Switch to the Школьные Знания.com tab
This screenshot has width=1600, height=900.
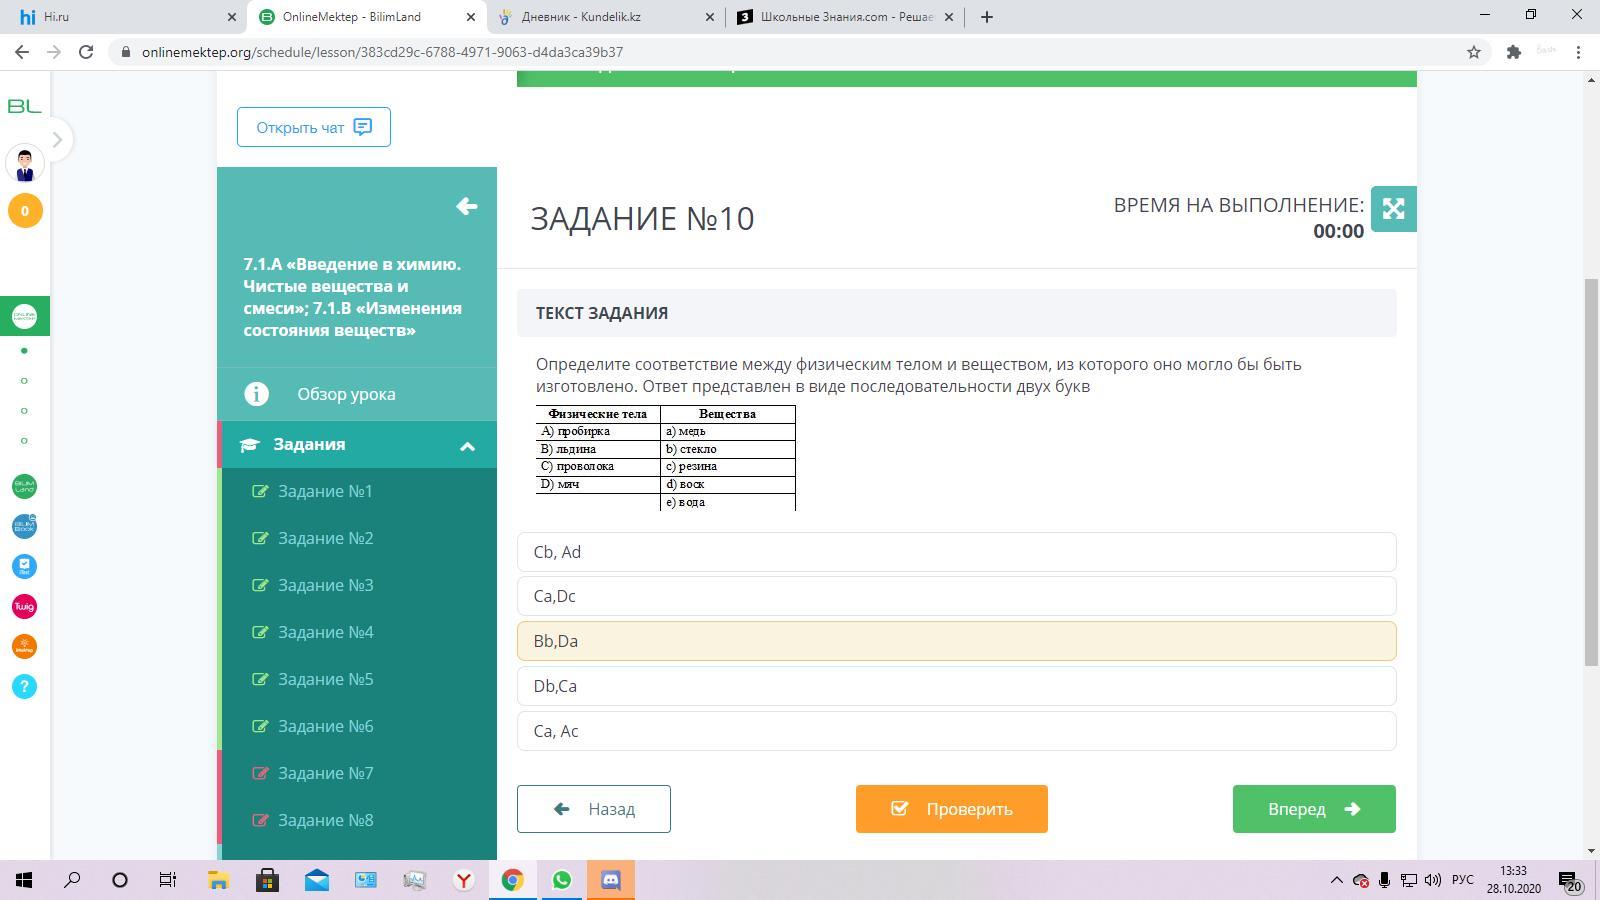(846, 17)
